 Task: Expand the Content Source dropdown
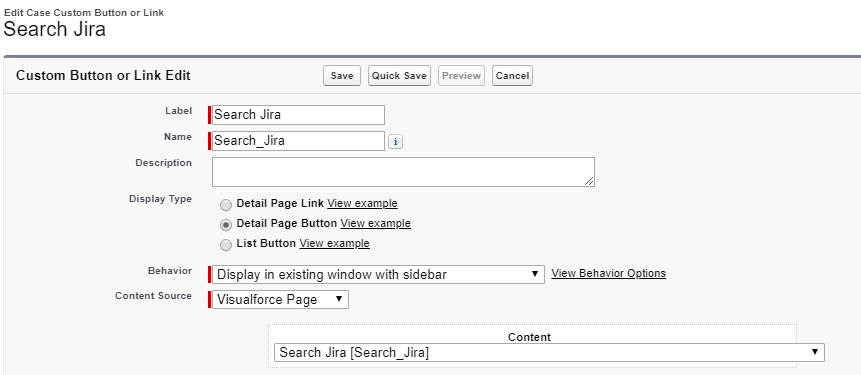280,300
